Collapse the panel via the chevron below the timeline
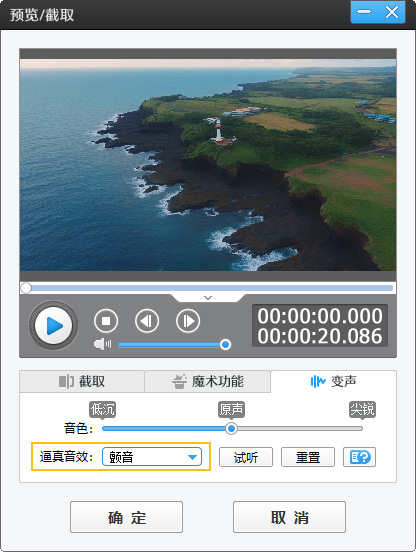The width and height of the screenshot is (416, 552). click(208, 298)
